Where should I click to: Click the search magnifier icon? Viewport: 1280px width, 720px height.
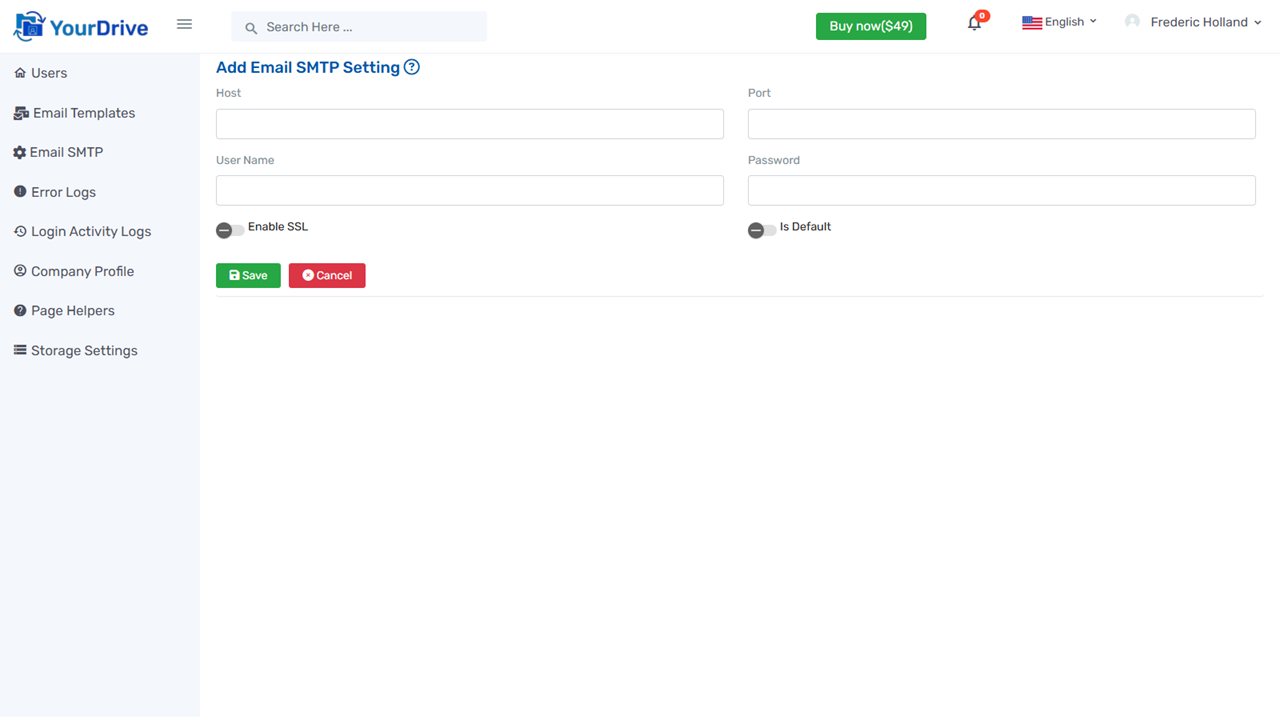tap(250, 27)
